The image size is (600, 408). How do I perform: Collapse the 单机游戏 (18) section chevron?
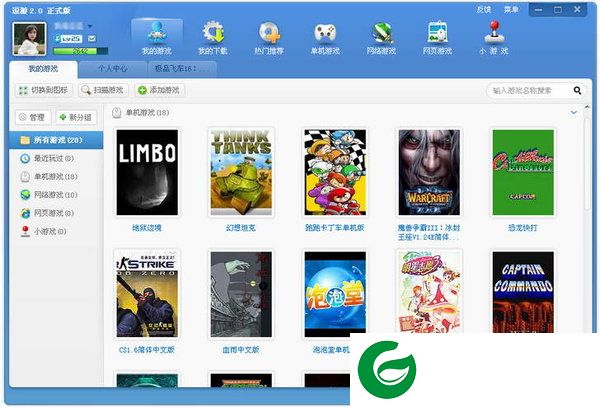point(574,113)
